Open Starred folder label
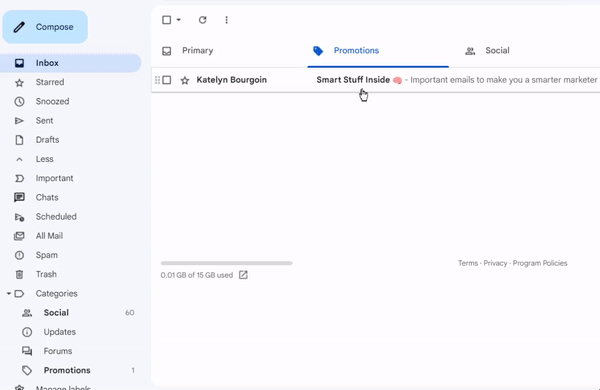Viewport: 600px width, 390px height. click(50, 82)
